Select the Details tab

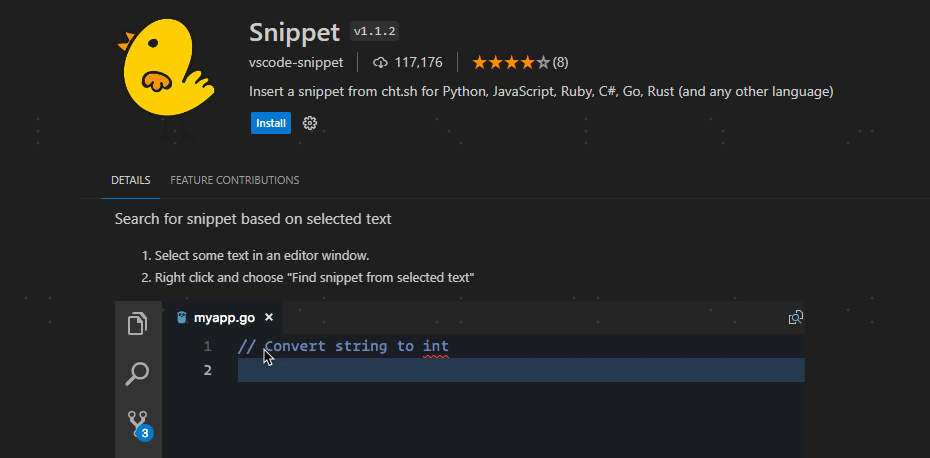click(130, 180)
